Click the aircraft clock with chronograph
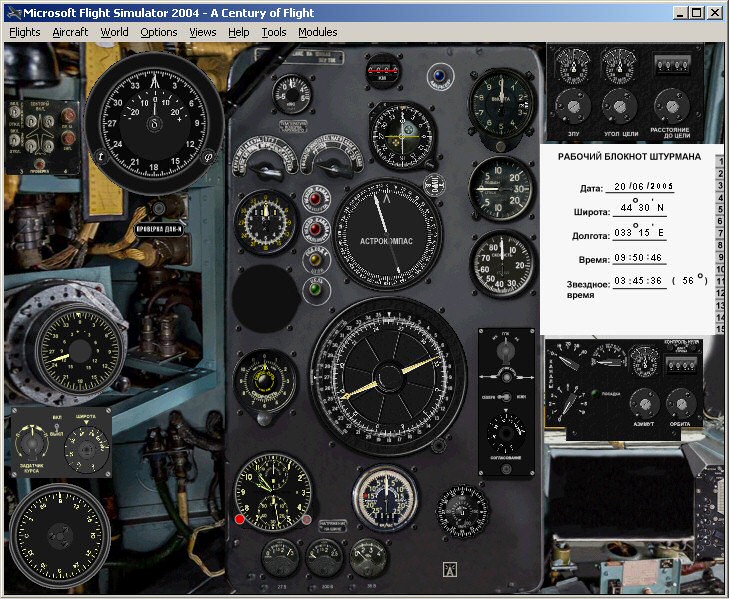 [x=273, y=493]
